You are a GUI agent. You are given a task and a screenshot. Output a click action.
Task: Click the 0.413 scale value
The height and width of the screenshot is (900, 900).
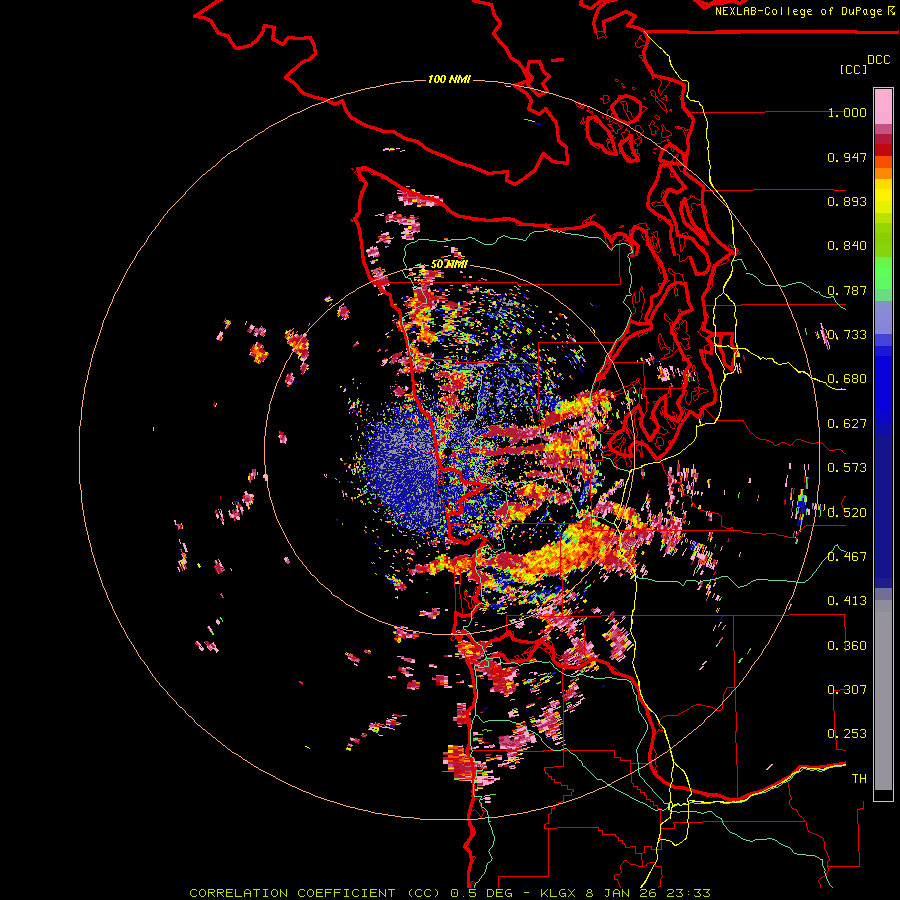click(x=847, y=601)
